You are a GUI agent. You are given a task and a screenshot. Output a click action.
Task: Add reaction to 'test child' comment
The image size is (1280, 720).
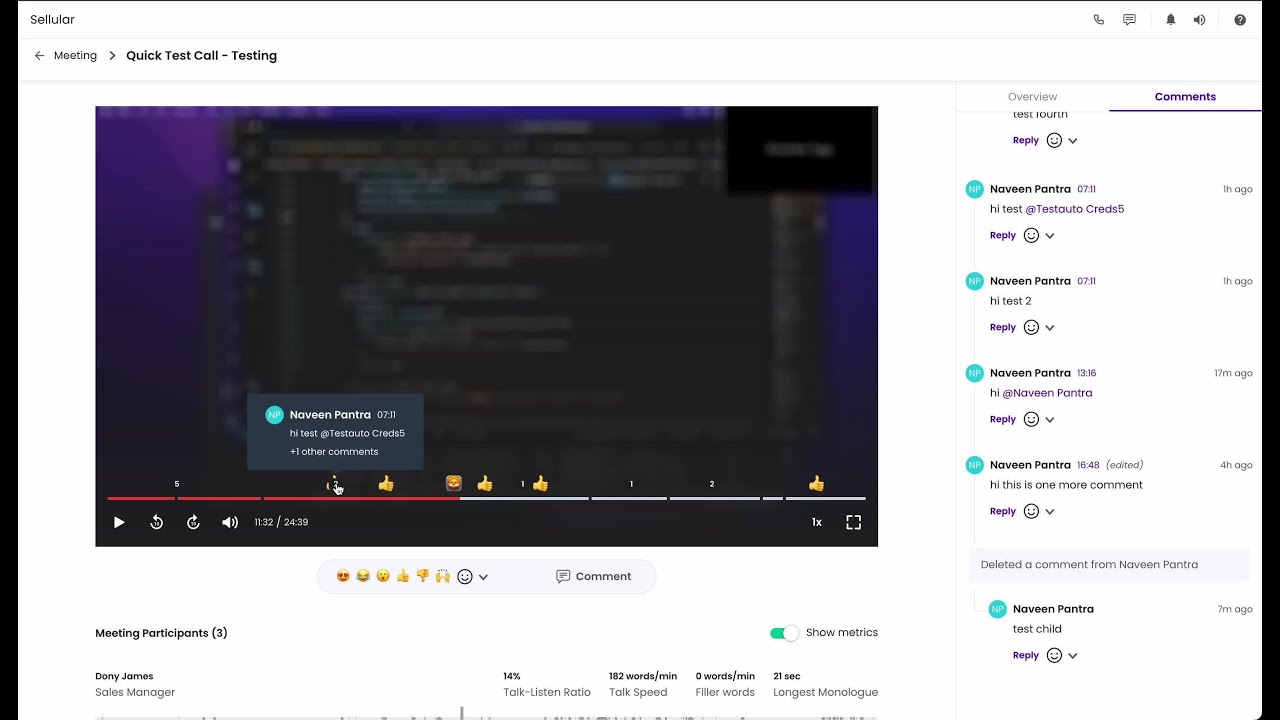pyautogui.click(x=1054, y=656)
